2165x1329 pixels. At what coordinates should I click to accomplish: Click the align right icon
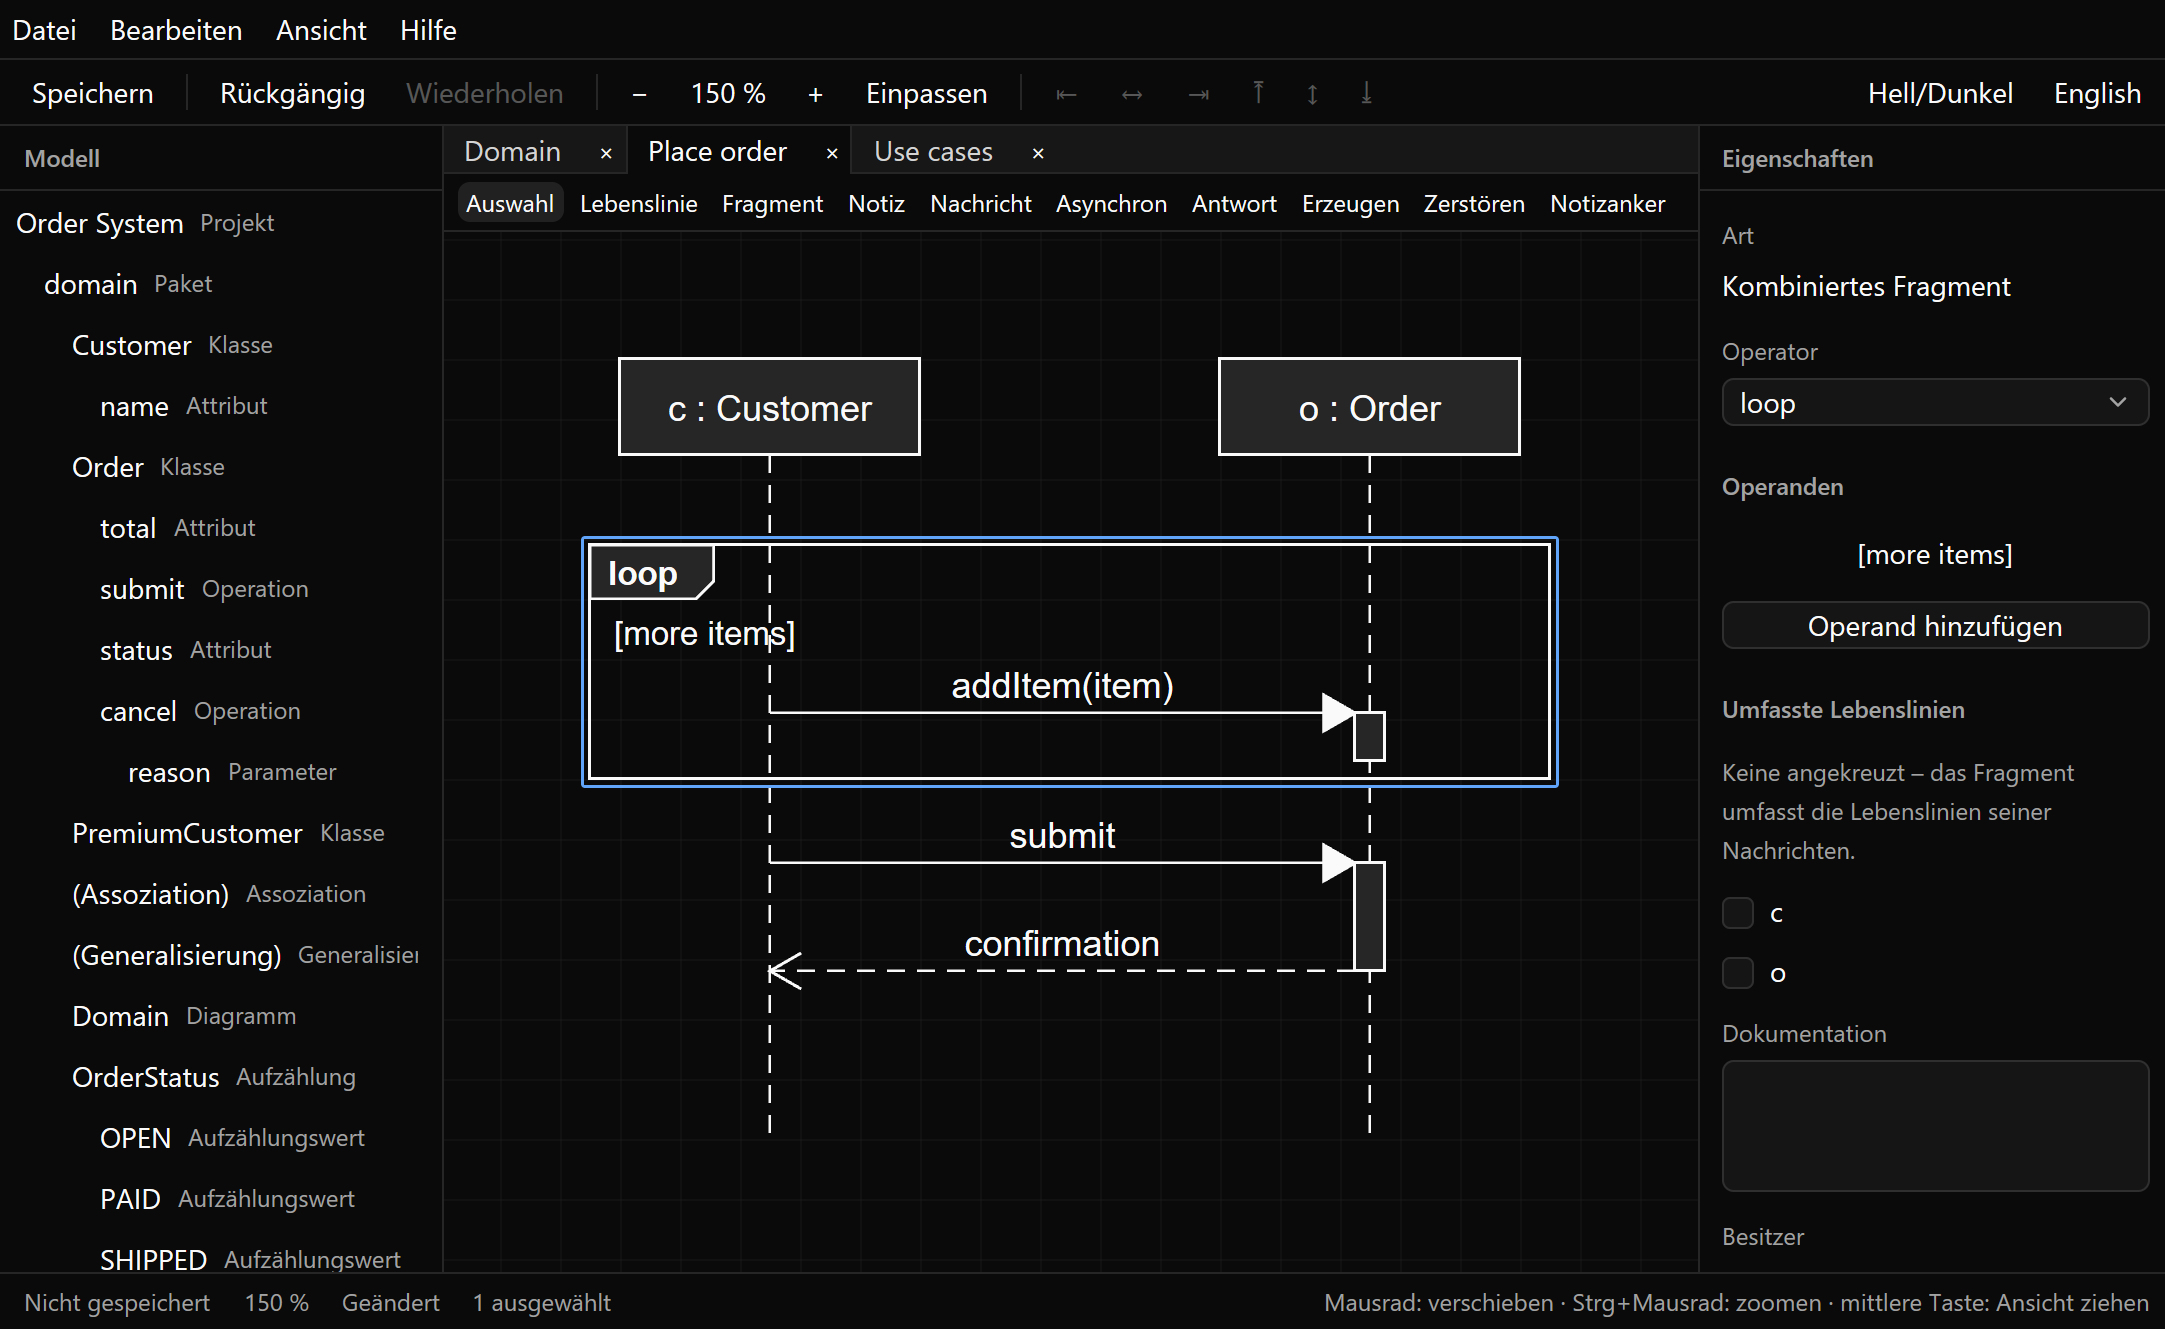pos(1198,94)
